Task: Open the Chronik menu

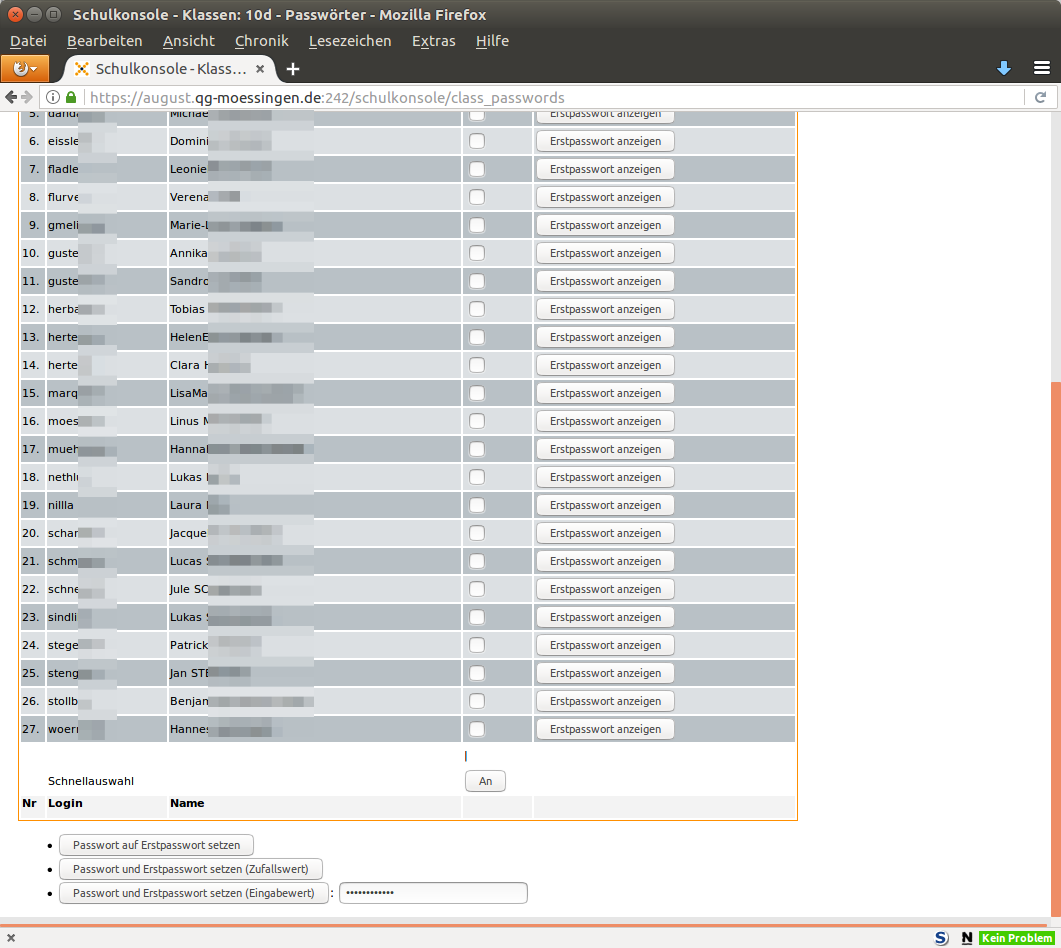Action: click(261, 41)
